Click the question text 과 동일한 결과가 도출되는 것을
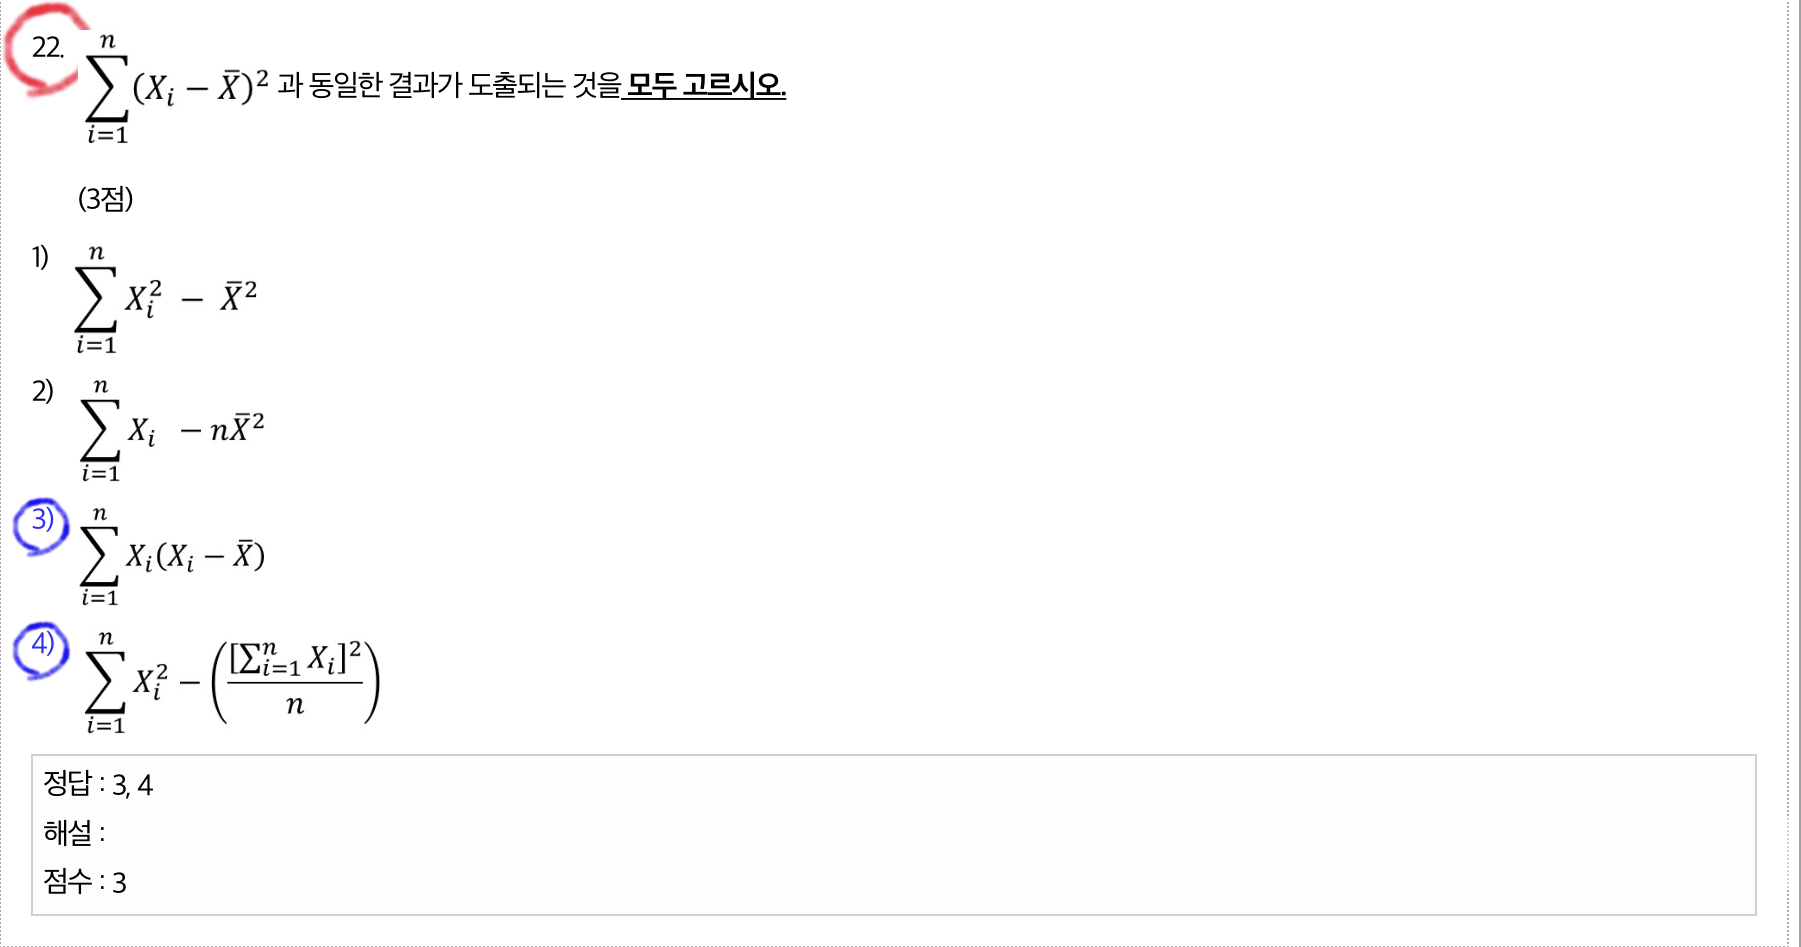The width and height of the screenshot is (1801, 947). tap(448, 86)
